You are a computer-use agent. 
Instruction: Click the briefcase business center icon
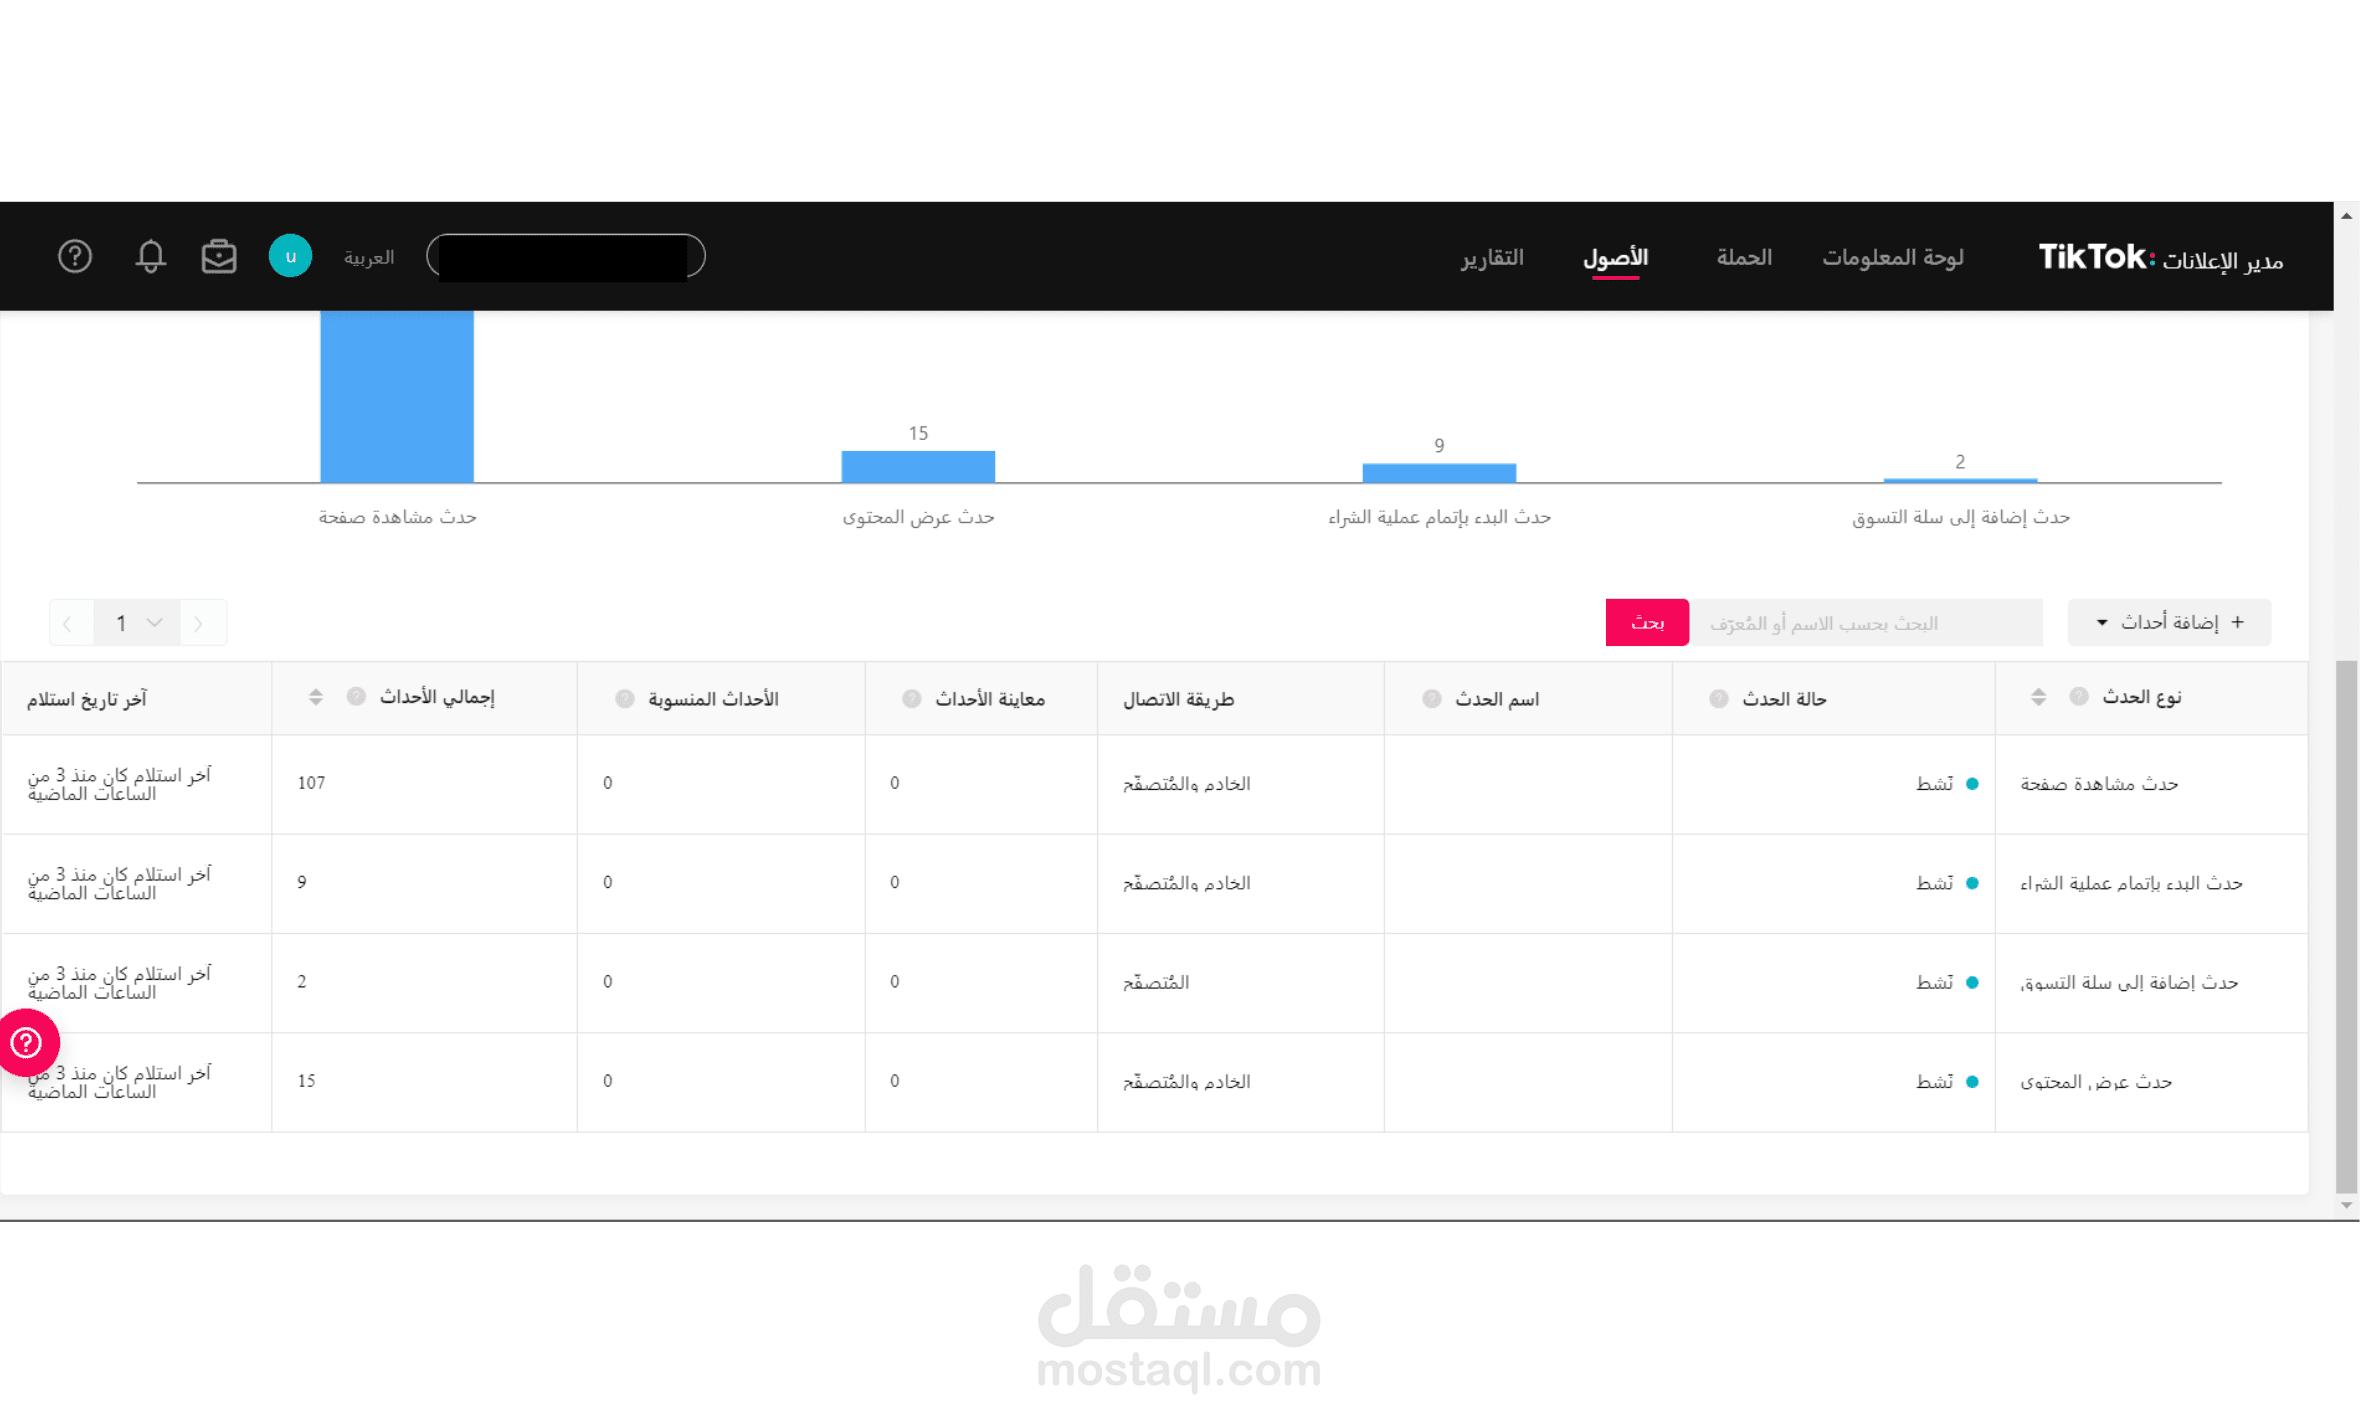click(x=219, y=257)
